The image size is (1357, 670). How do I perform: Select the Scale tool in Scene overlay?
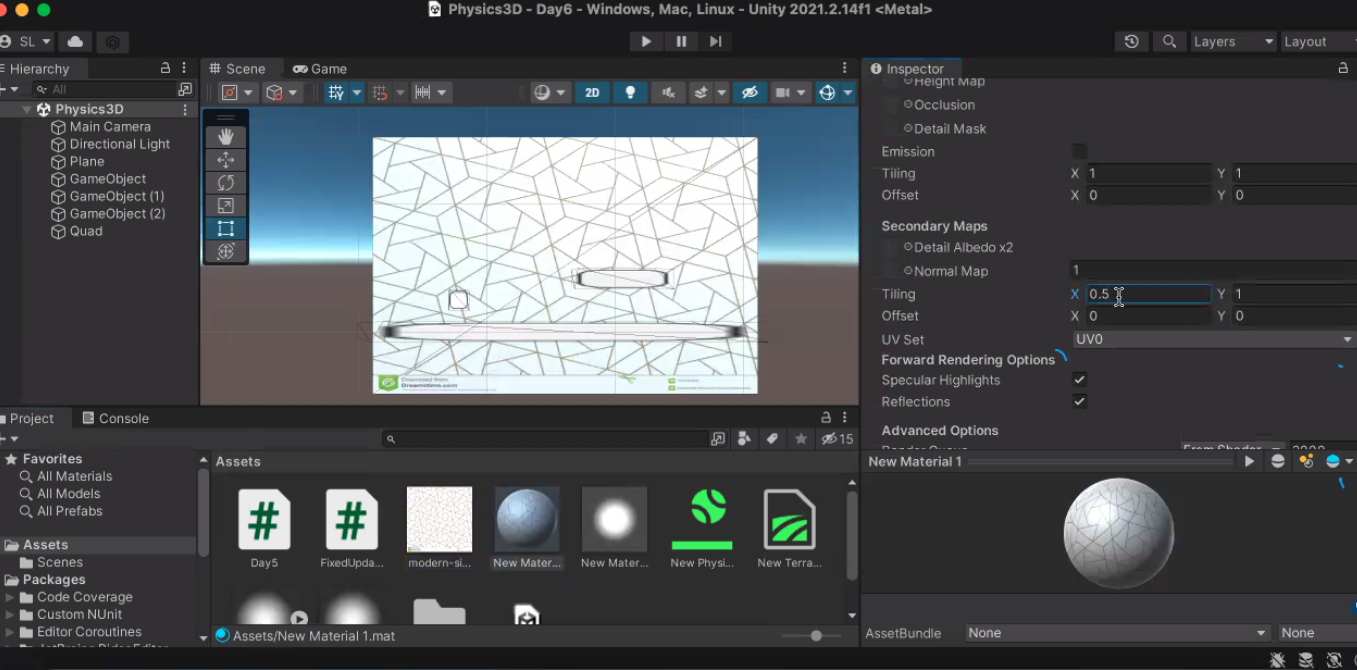pyautogui.click(x=225, y=206)
